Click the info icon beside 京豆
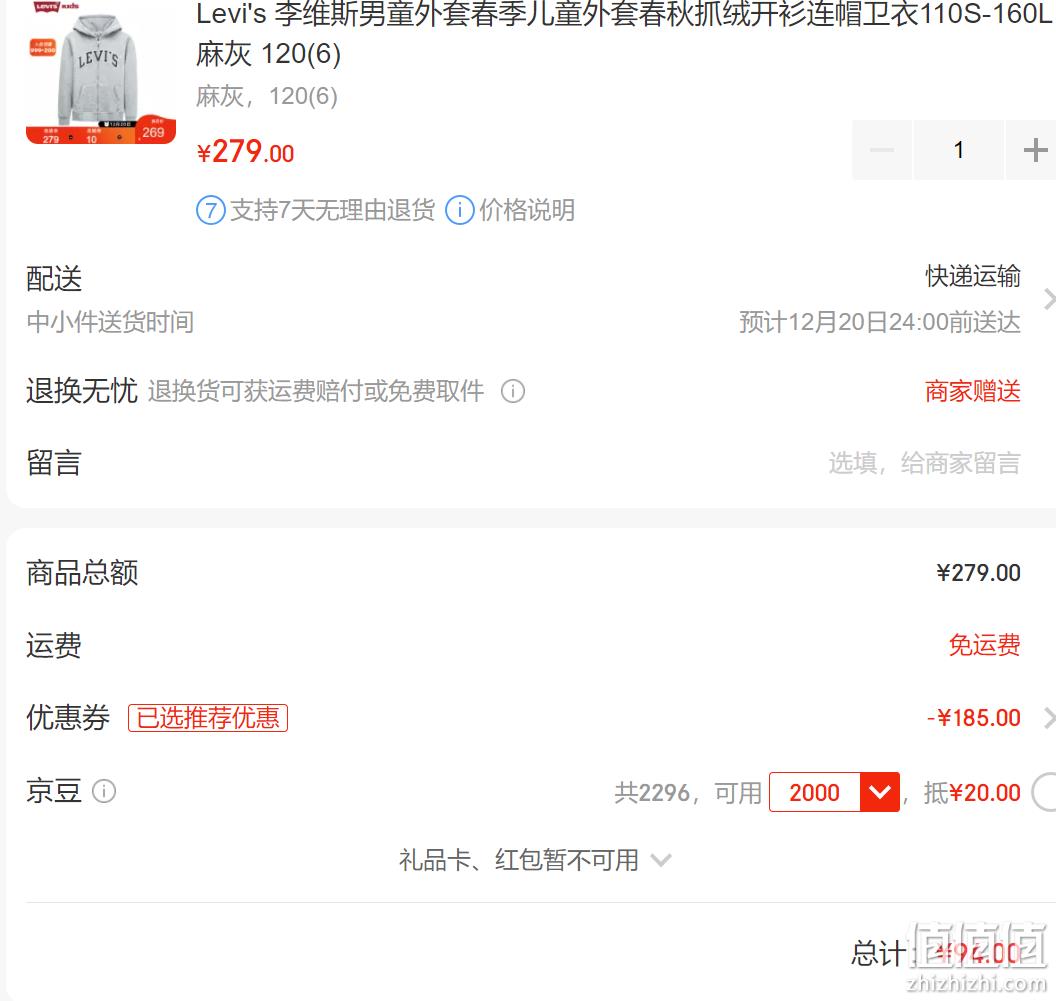 click(x=104, y=791)
